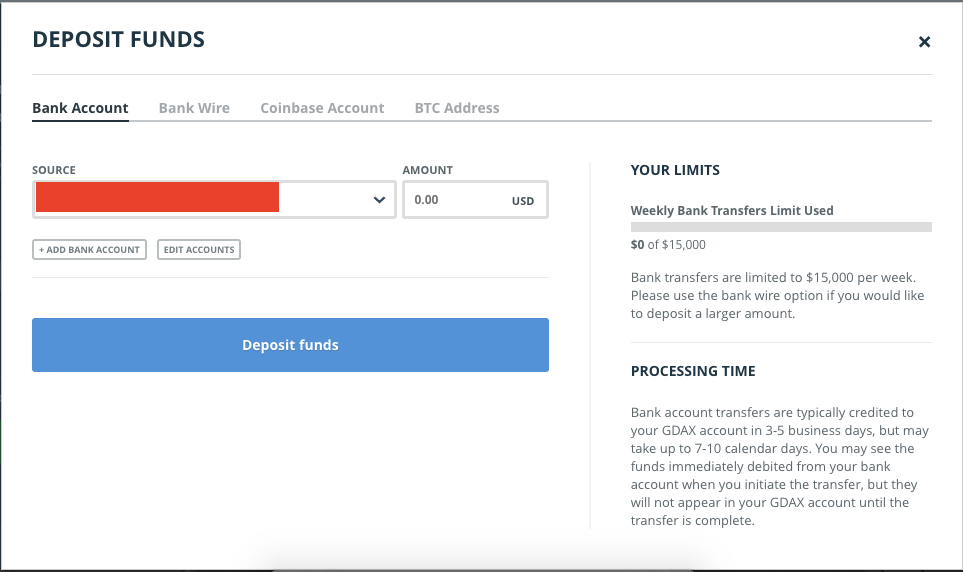963x572 pixels.
Task: Close the Deposit Funds dialog
Action: [x=924, y=42]
